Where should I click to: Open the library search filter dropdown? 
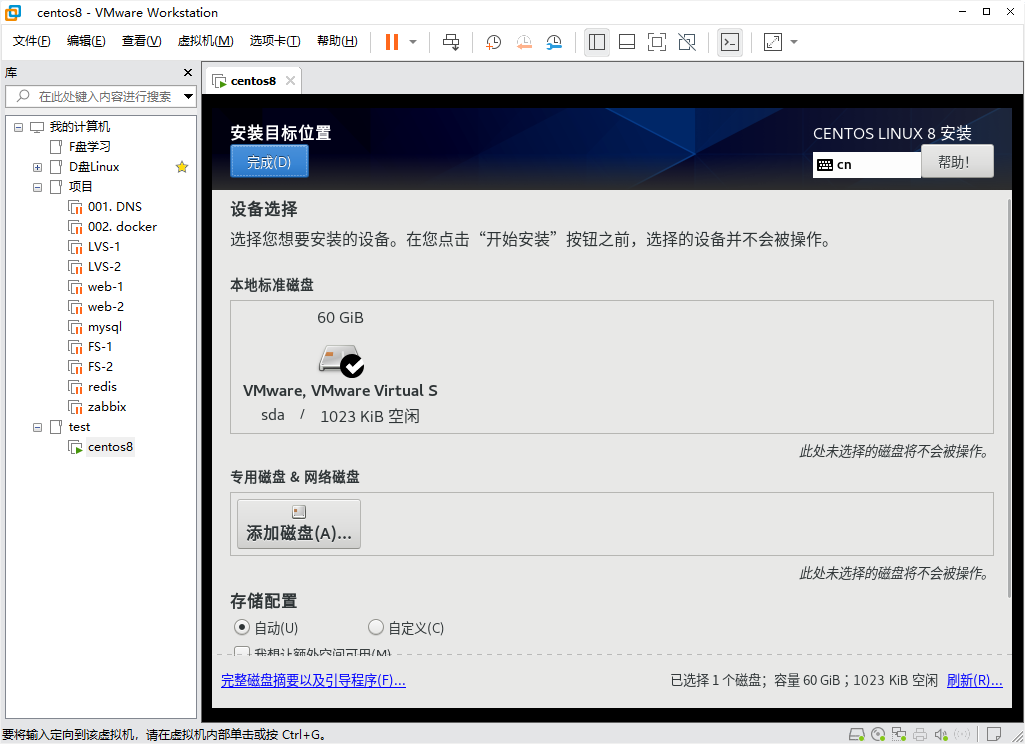pos(188,96)
